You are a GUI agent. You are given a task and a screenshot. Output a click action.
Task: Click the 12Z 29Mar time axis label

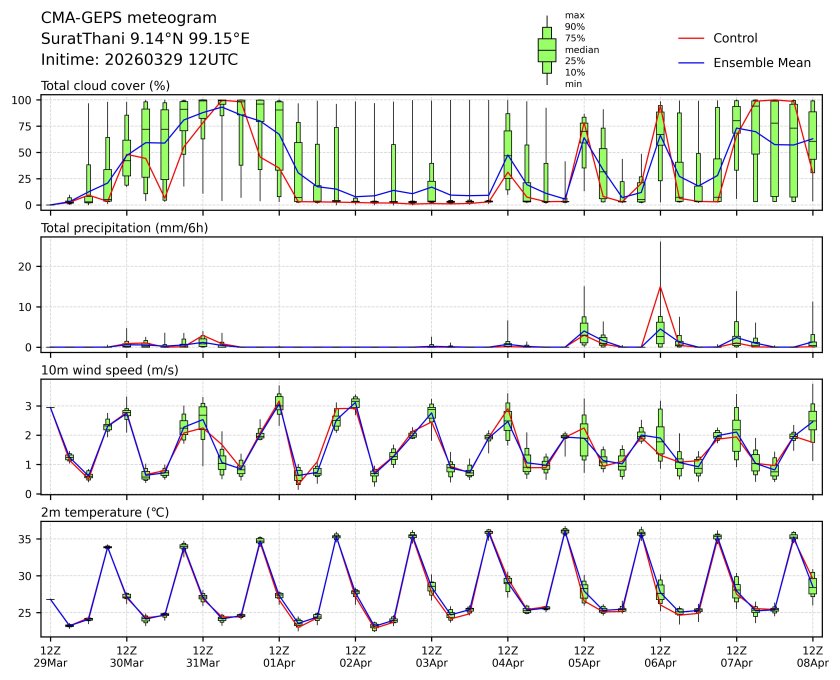(50, 655)
